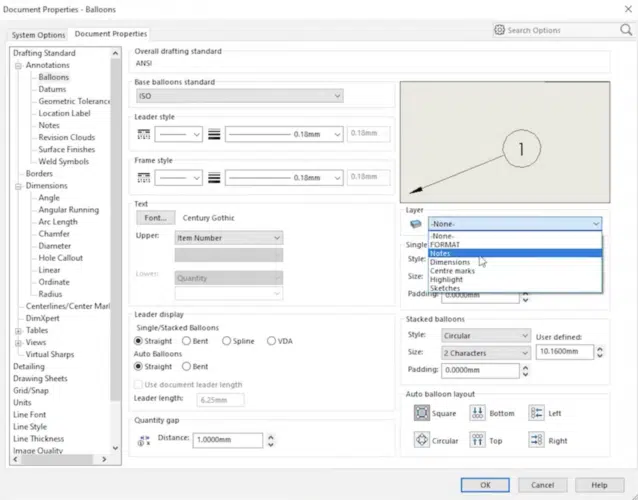Click the Quantity gap distance icon
Image resolution: width=638 pixels, height=500 pixels.
[144, 440]
